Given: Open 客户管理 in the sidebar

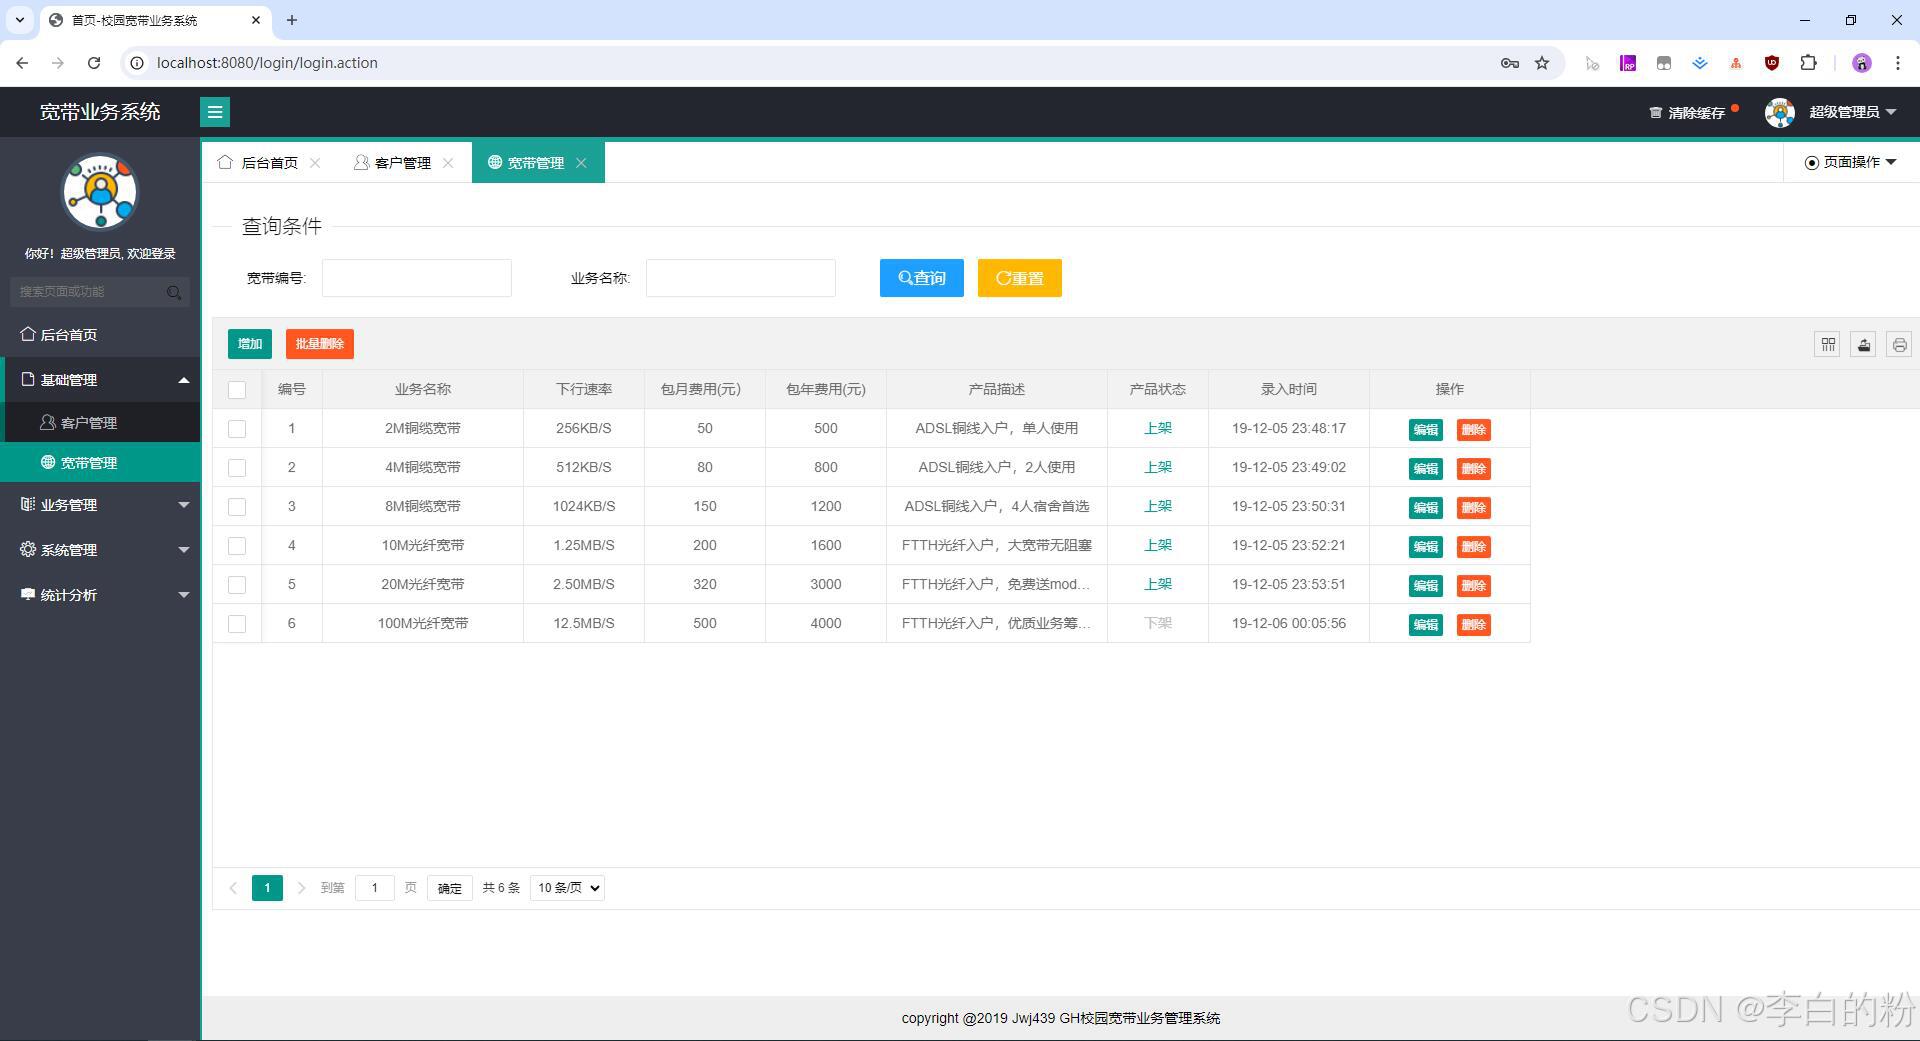Looking at the screenshot, I should (100, 423).
